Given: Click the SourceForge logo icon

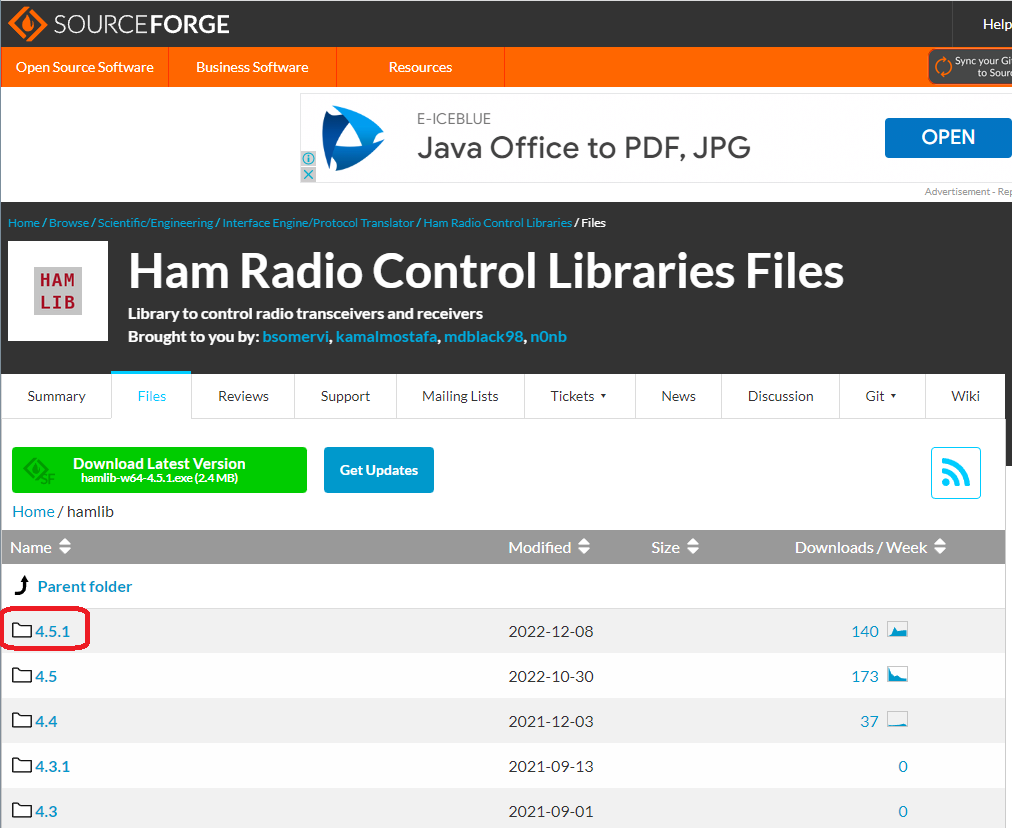Looking at the screenshot, I should [x=27, y=24].
